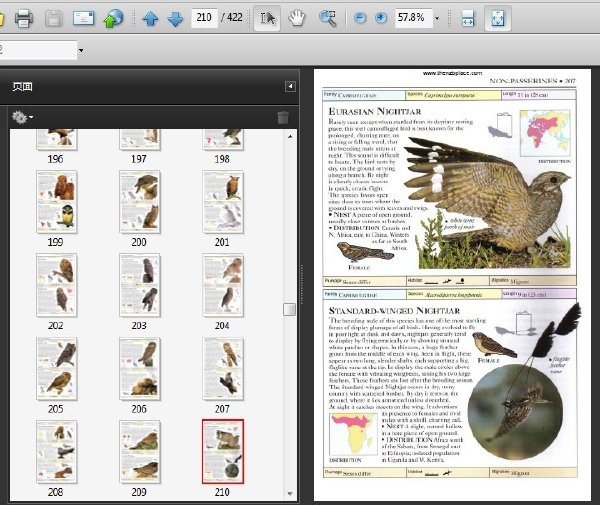Select page thumbnail 205

click(57, 368)
